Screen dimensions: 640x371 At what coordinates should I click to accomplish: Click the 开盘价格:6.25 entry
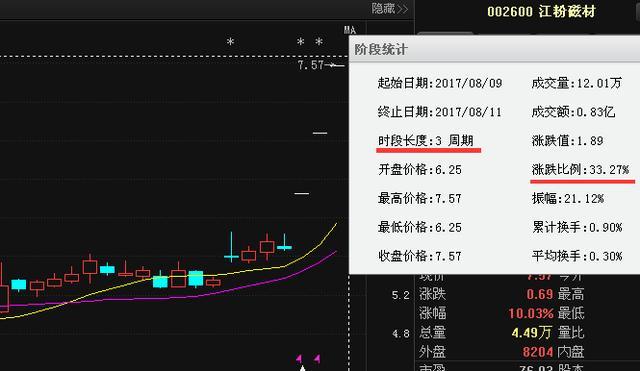(420, 169)
